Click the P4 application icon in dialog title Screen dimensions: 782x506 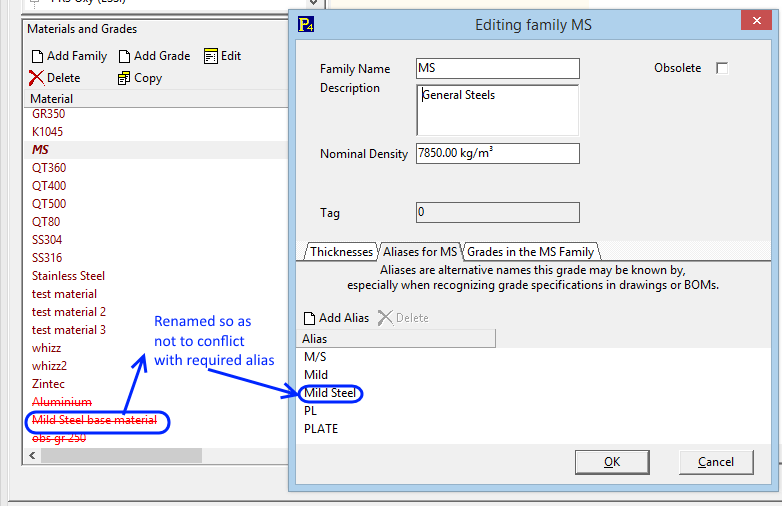point(306,24)
